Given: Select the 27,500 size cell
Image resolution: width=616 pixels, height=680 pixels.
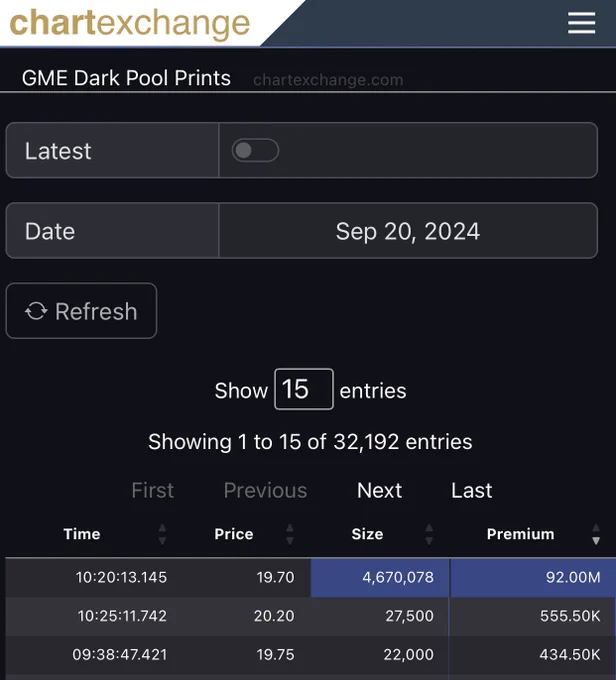Looking at the screenshot, I should pos(380,616).
